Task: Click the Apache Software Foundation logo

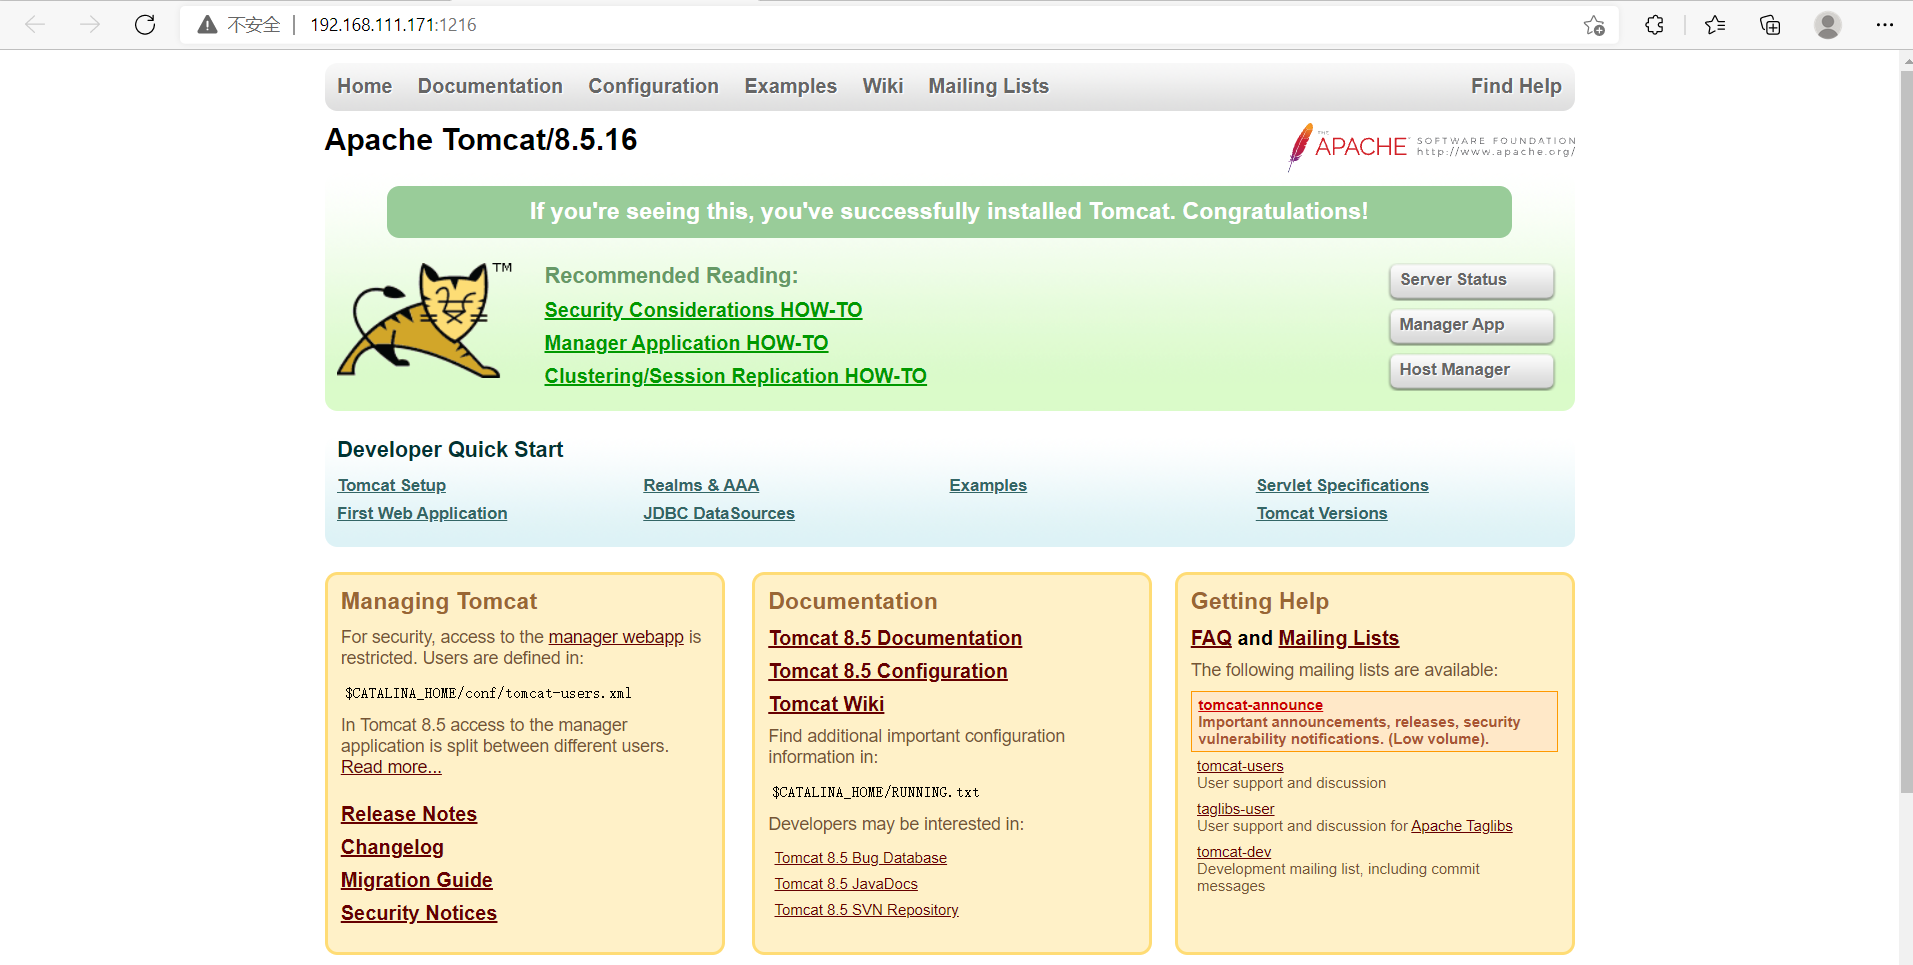Action: 1431,147
